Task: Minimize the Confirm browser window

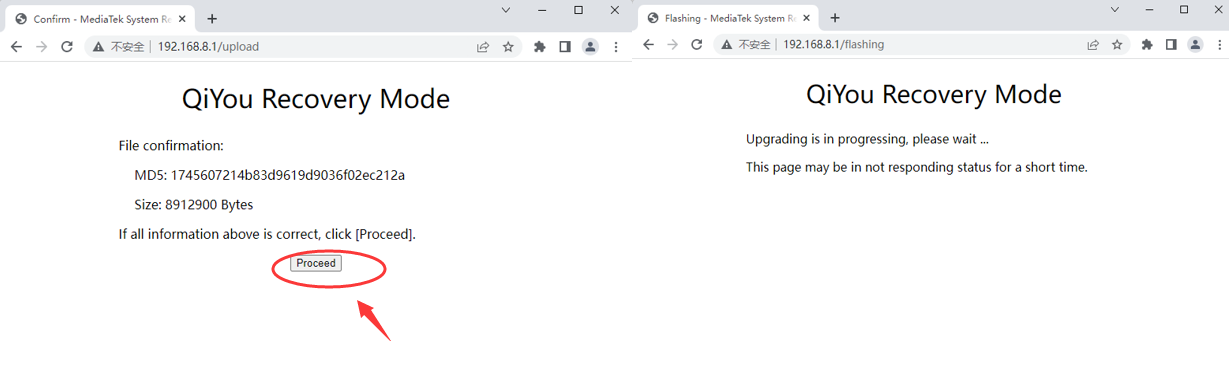Action: pyautogui.click(x=543, y=9)
